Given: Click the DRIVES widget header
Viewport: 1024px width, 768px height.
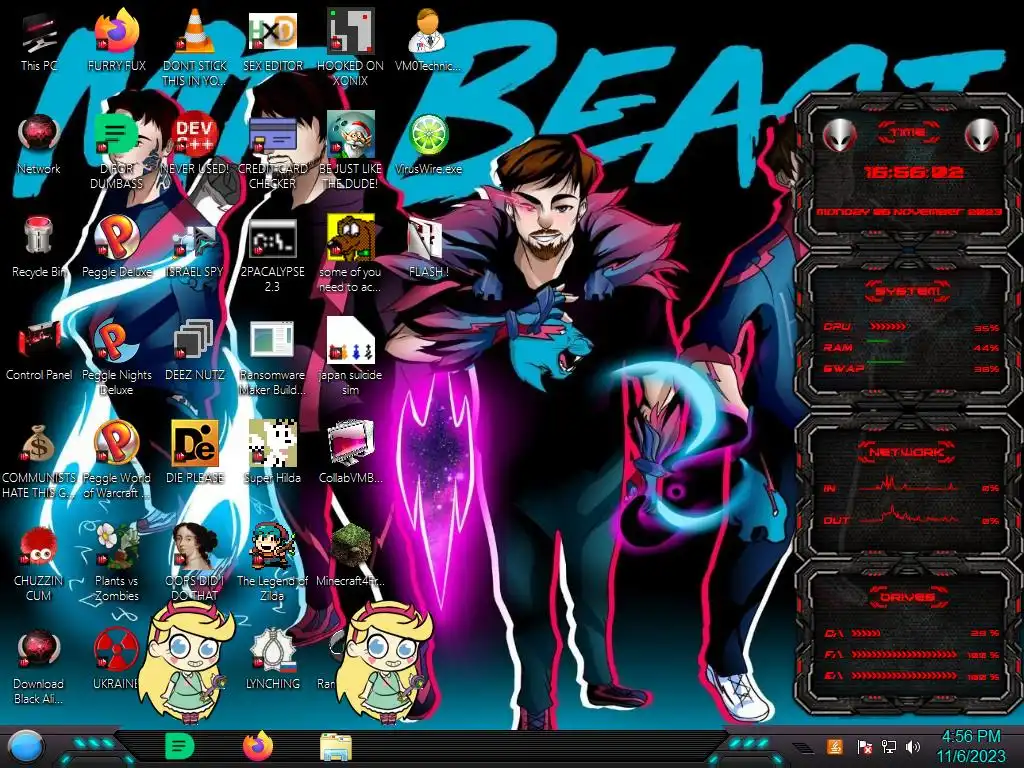Looking at the screenshot, I should click(x=907, y=596).
